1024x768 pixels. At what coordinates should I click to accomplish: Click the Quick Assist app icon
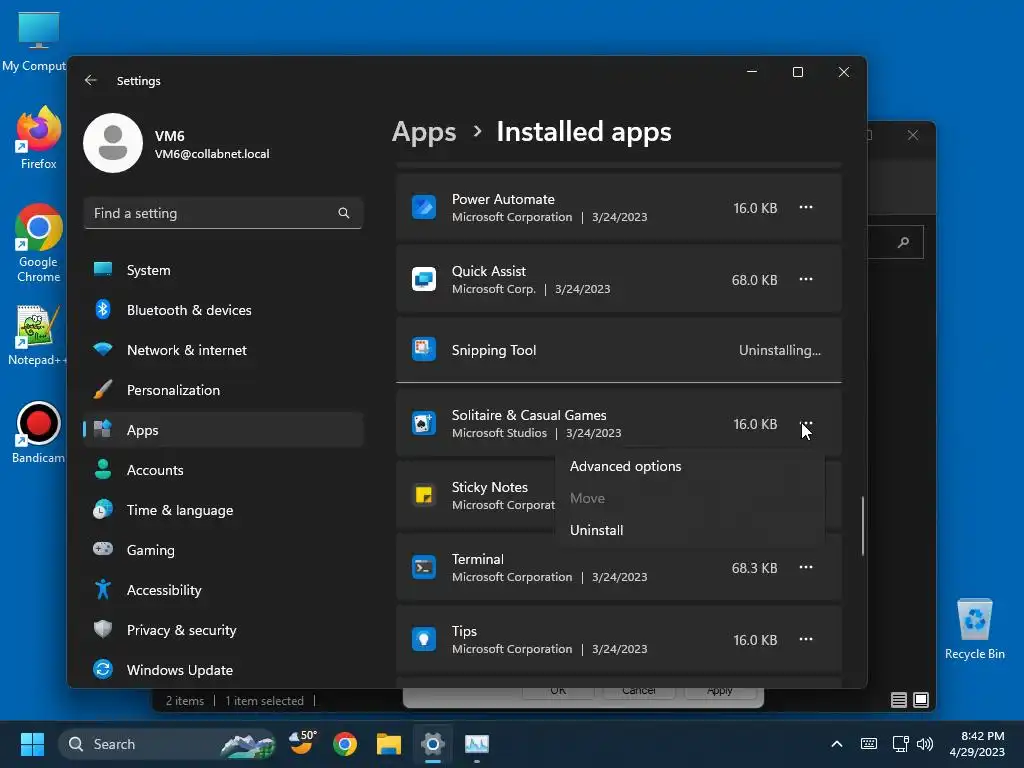(424, 280)
